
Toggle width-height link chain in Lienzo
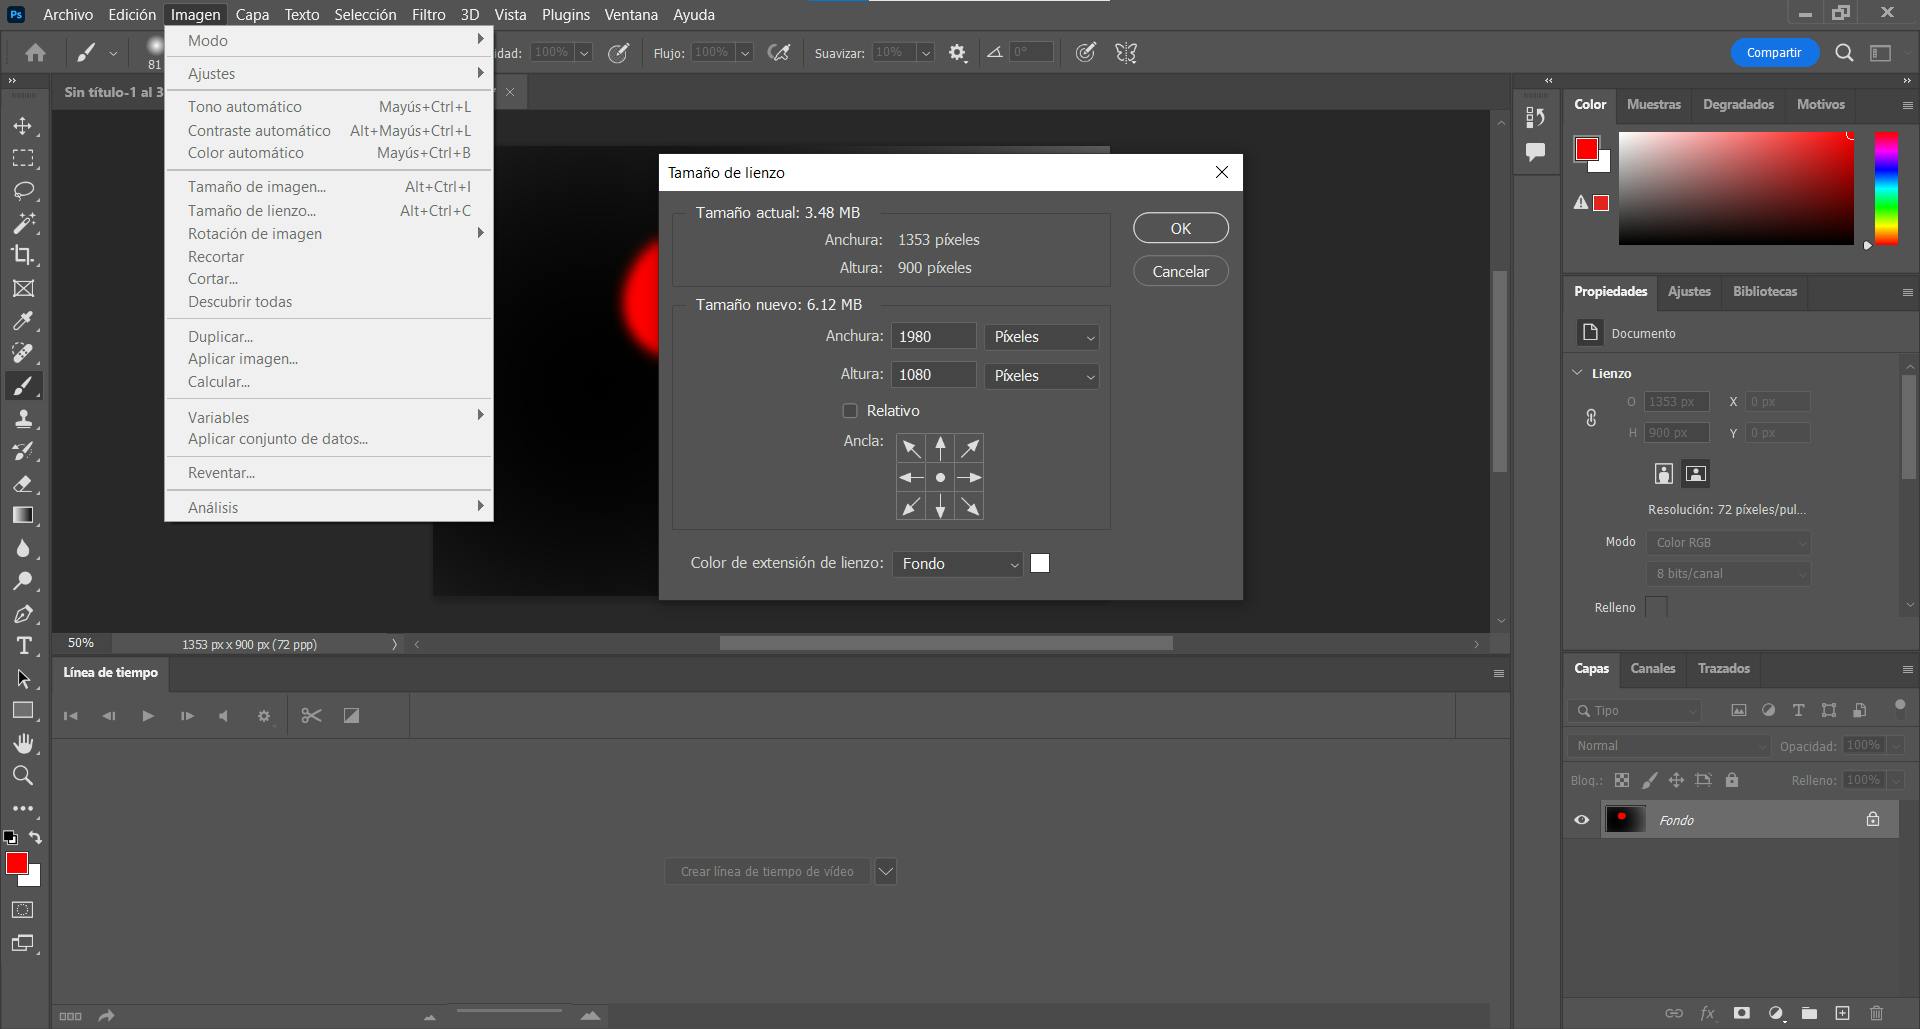(x=1591, y=418)
